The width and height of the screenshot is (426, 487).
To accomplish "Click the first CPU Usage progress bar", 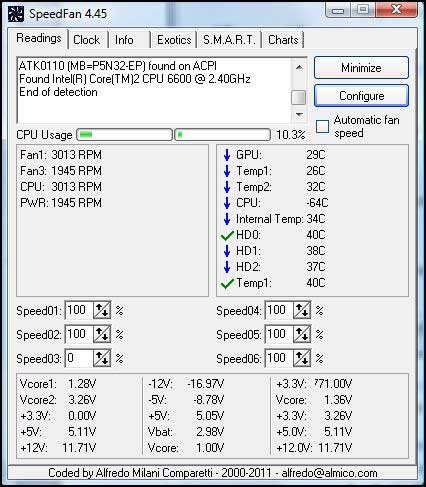I will coord(124,135).
